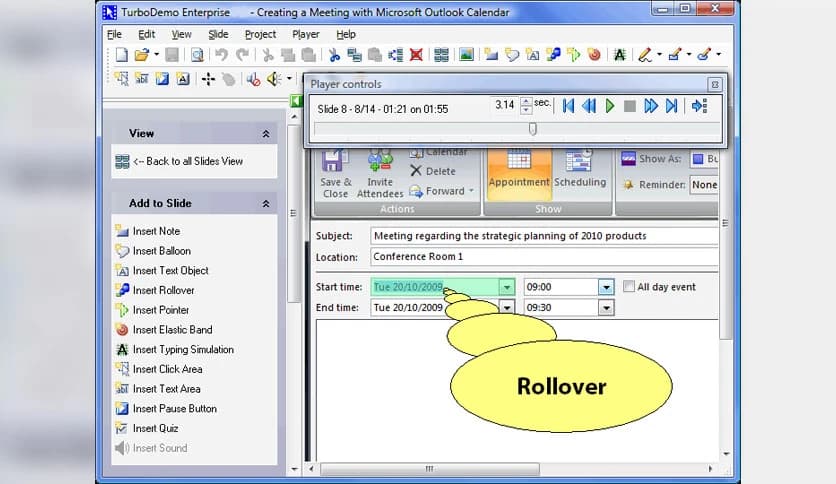Click the all slides grid view toolbar icon

coord(441,54)
